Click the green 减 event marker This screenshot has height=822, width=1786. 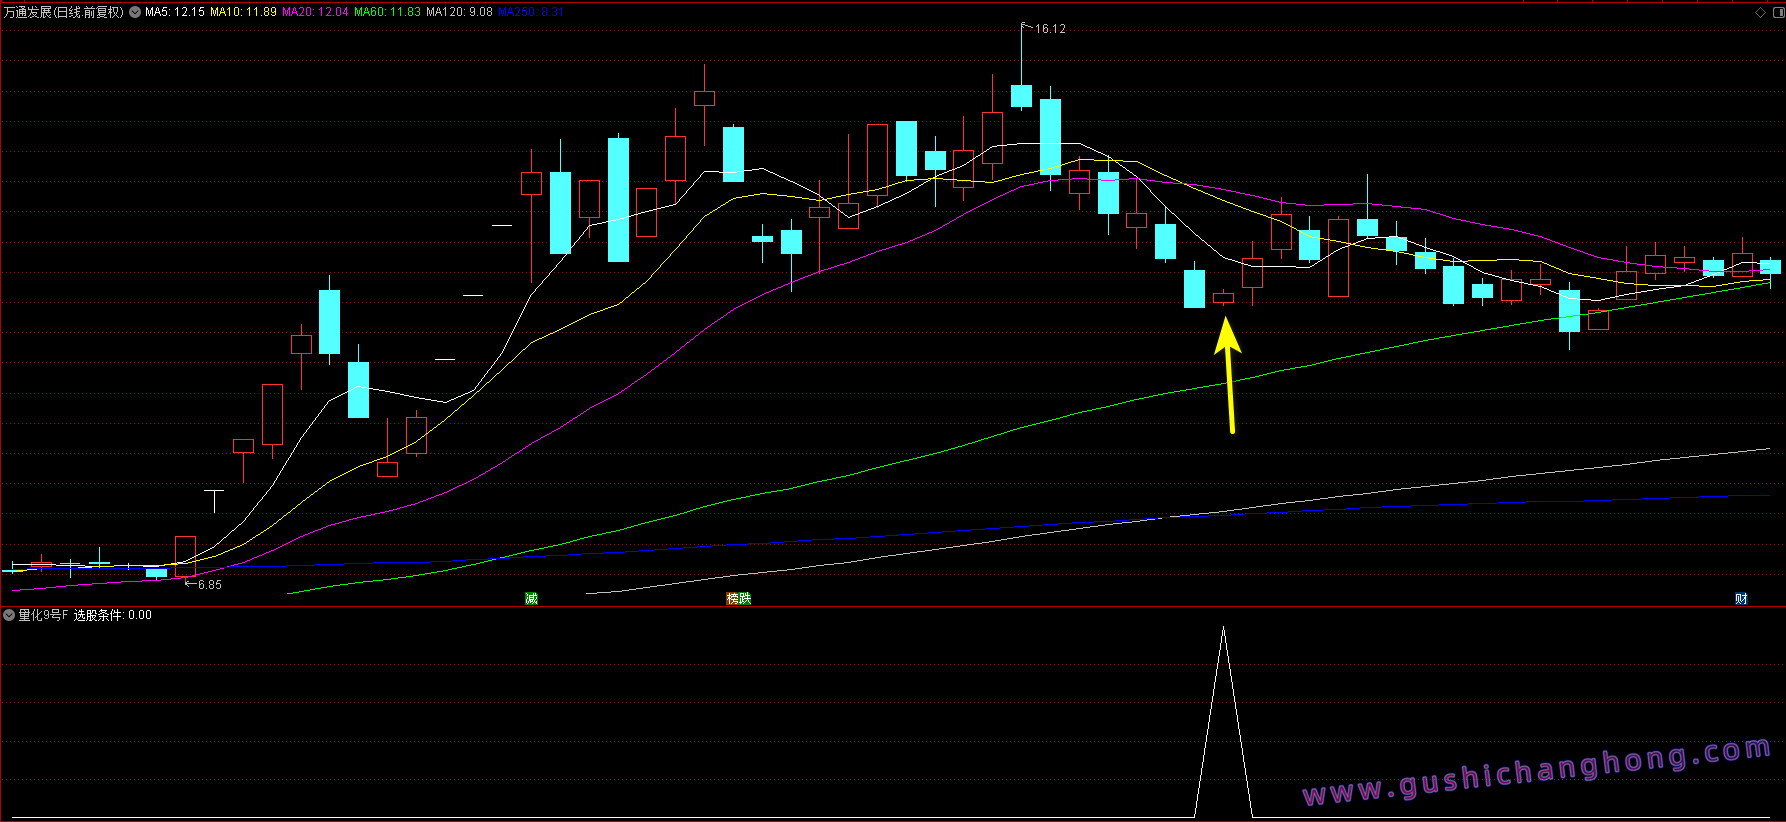pos(531,598)
